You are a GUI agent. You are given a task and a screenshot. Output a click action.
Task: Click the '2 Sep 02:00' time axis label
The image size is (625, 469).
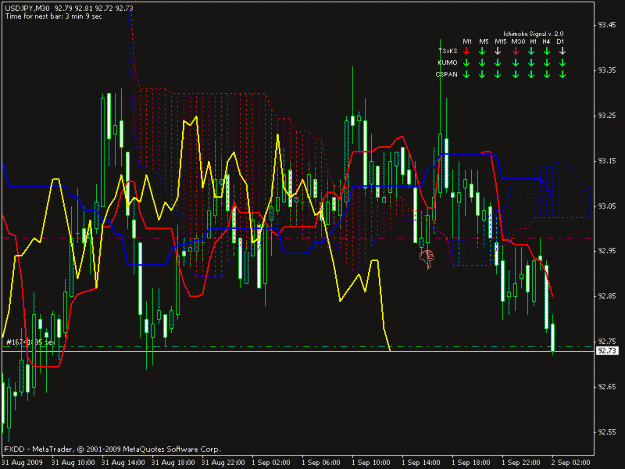click(571, 463)
